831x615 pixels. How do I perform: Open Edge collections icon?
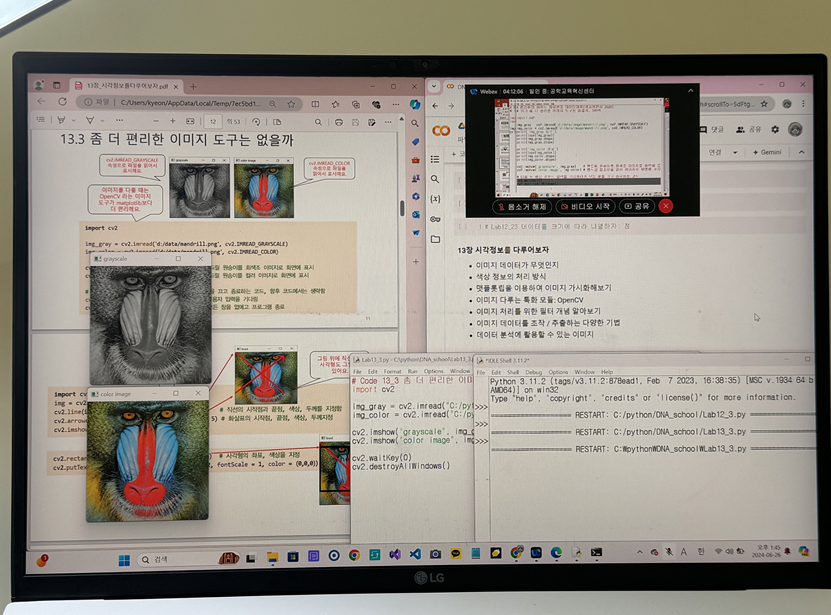356,104
